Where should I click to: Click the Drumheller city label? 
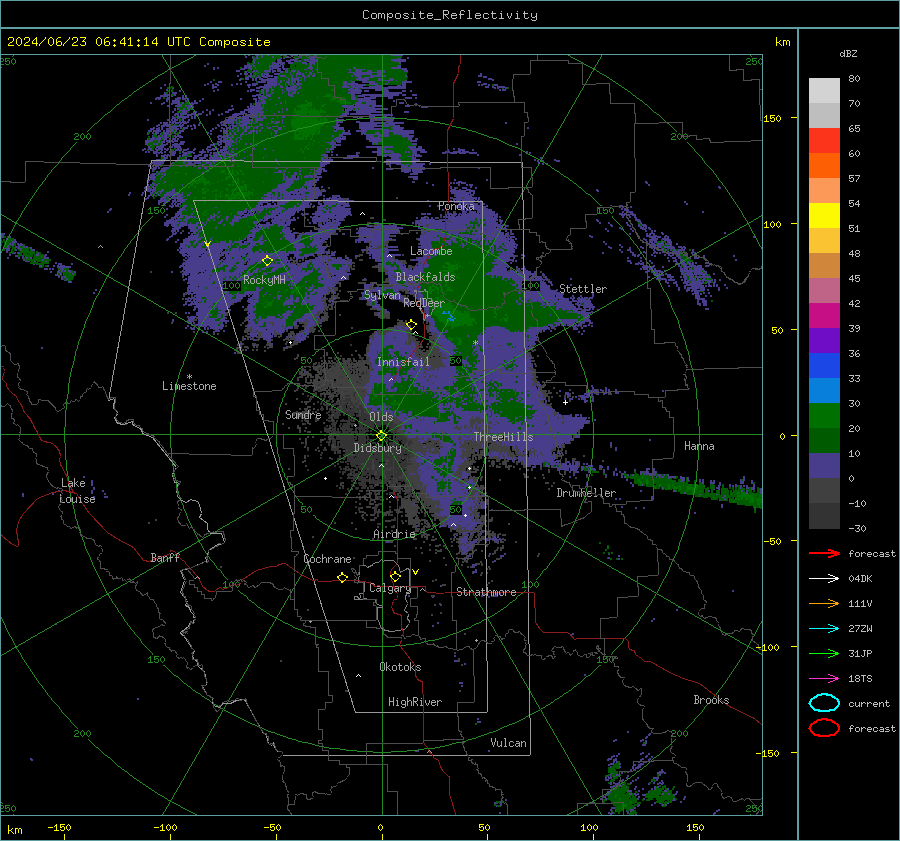[586, 493]
